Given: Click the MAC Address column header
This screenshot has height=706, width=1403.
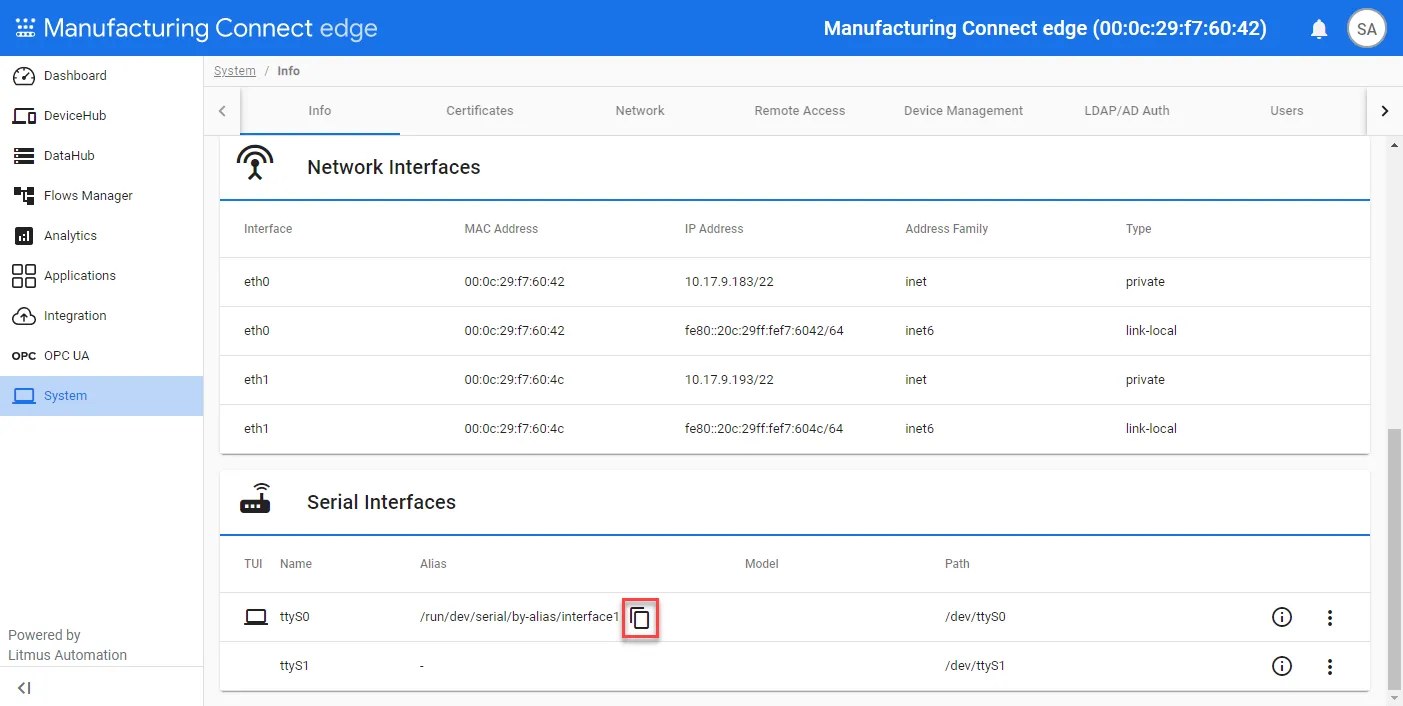Looking at the screenshot, I should tap(501, 229).
